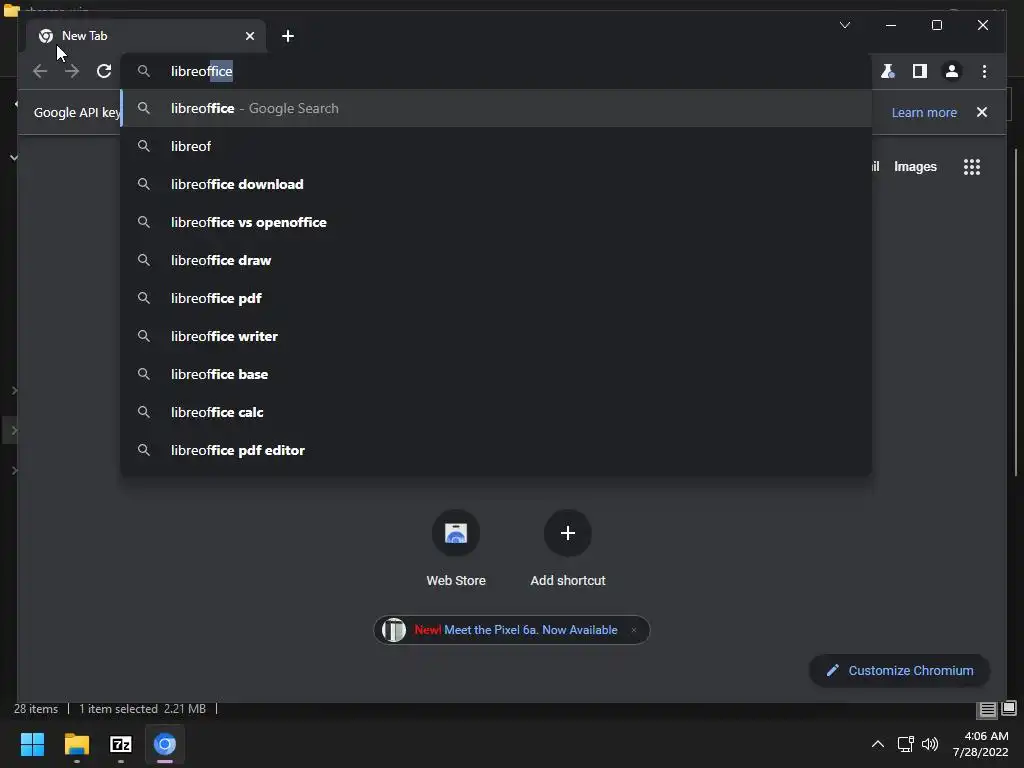Pick the 'libreoffice draw' suggestion
1024x768 pixels.
tap(496, 260)
